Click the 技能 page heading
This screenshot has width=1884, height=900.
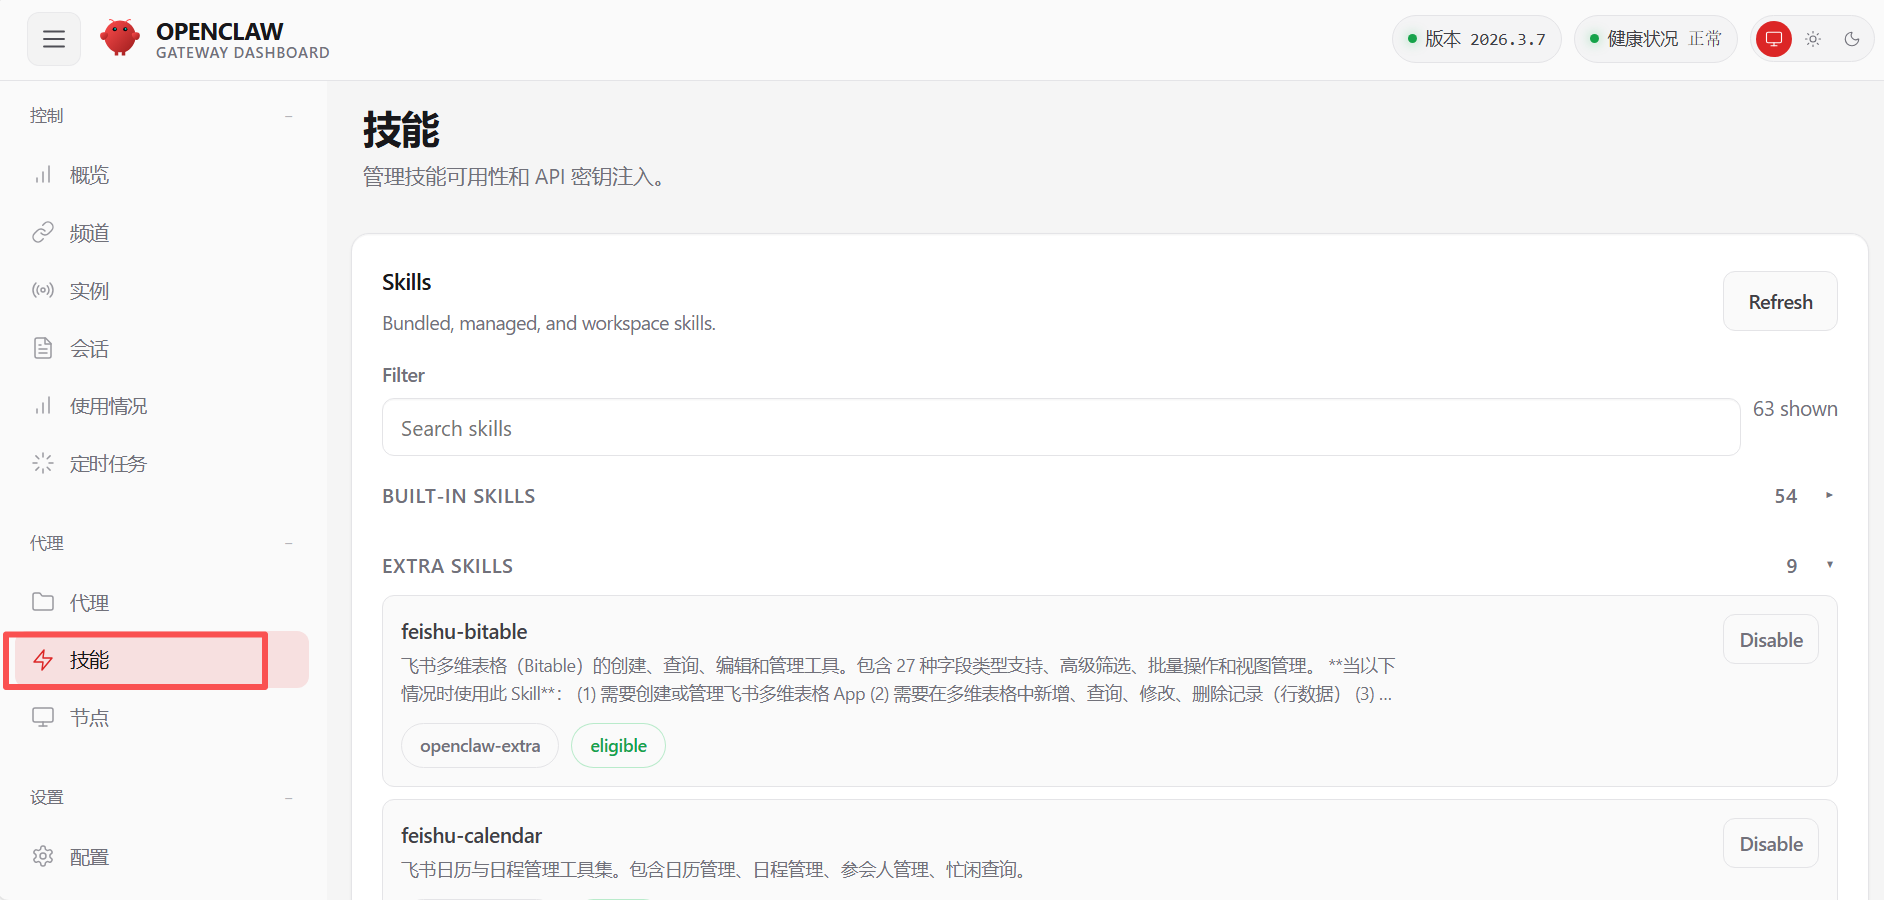click(x=401, y=130)
